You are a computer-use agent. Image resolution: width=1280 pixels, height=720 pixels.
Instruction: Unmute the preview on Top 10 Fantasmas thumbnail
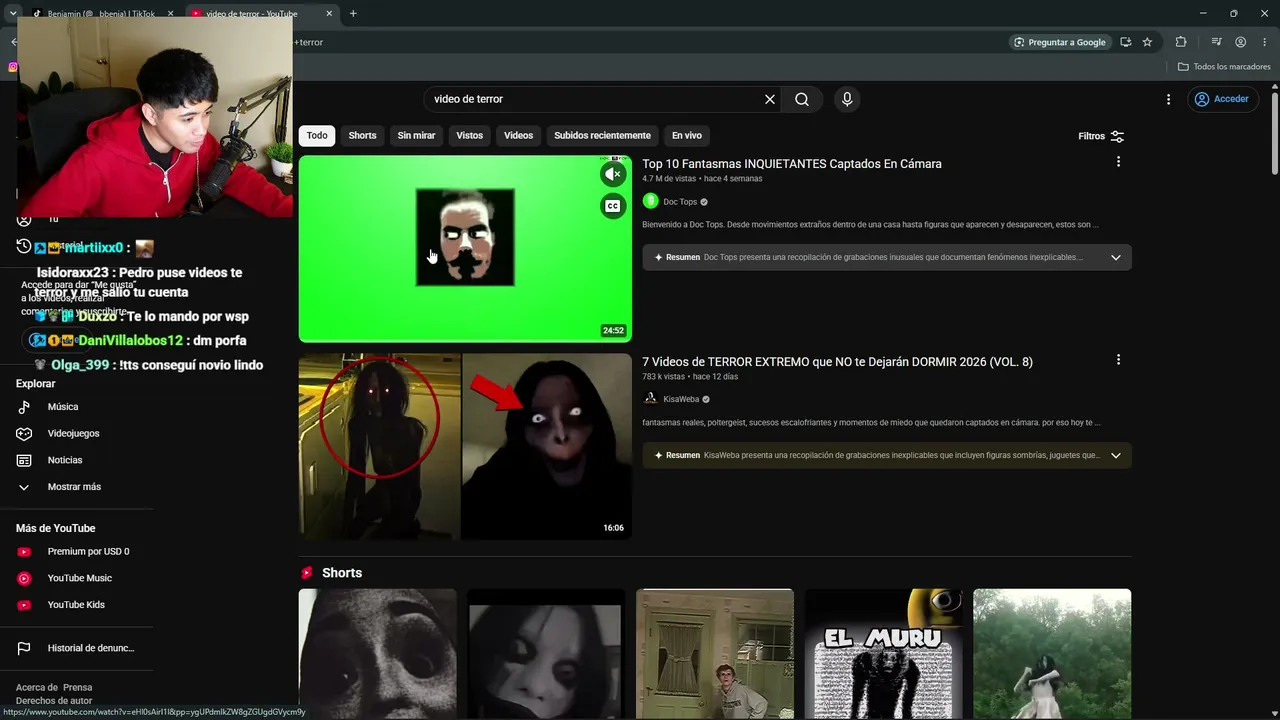(x=613, y=174)
